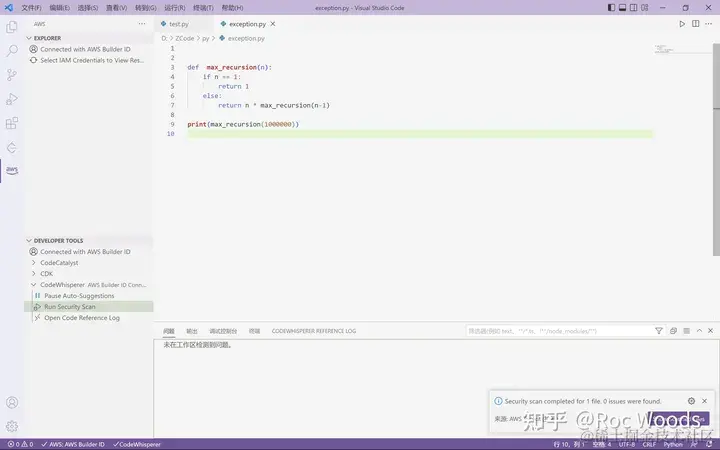Focus the Problems filter input field
The height and width of the screenshot is (450, 720).
(x=559, y=331)
